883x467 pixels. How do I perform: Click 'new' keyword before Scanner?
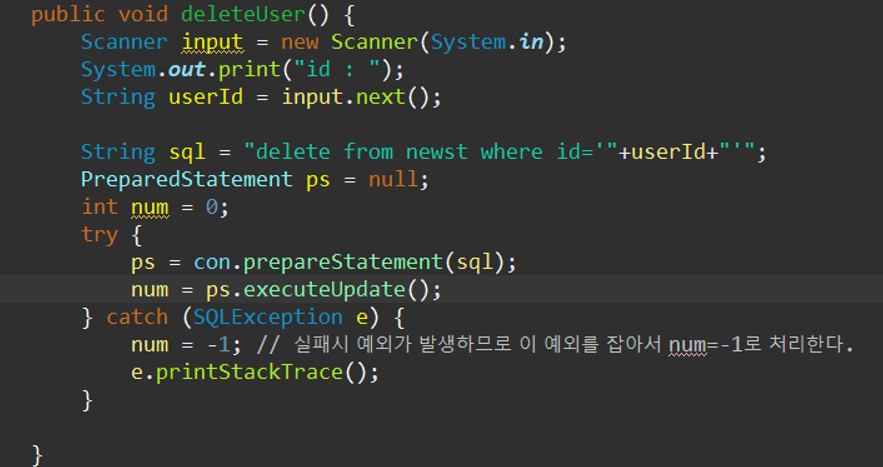(x=300, y=42)
